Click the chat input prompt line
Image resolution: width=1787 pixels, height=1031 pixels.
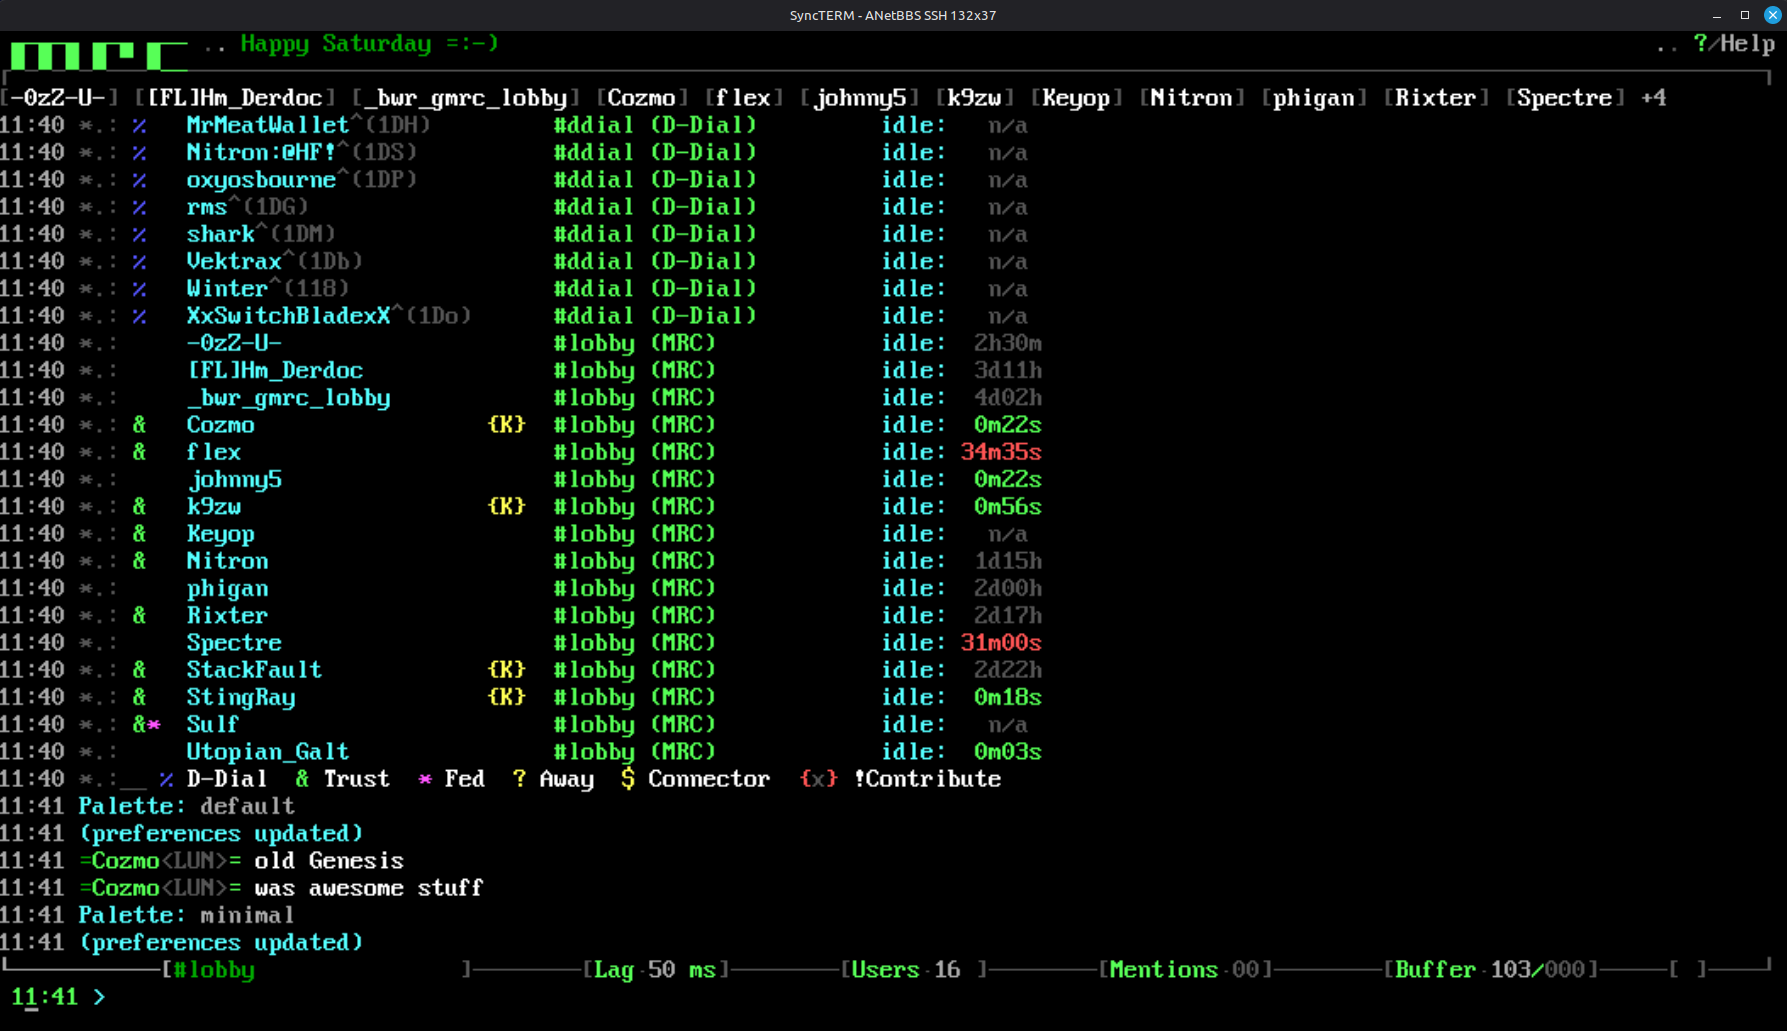pos(893,997)
